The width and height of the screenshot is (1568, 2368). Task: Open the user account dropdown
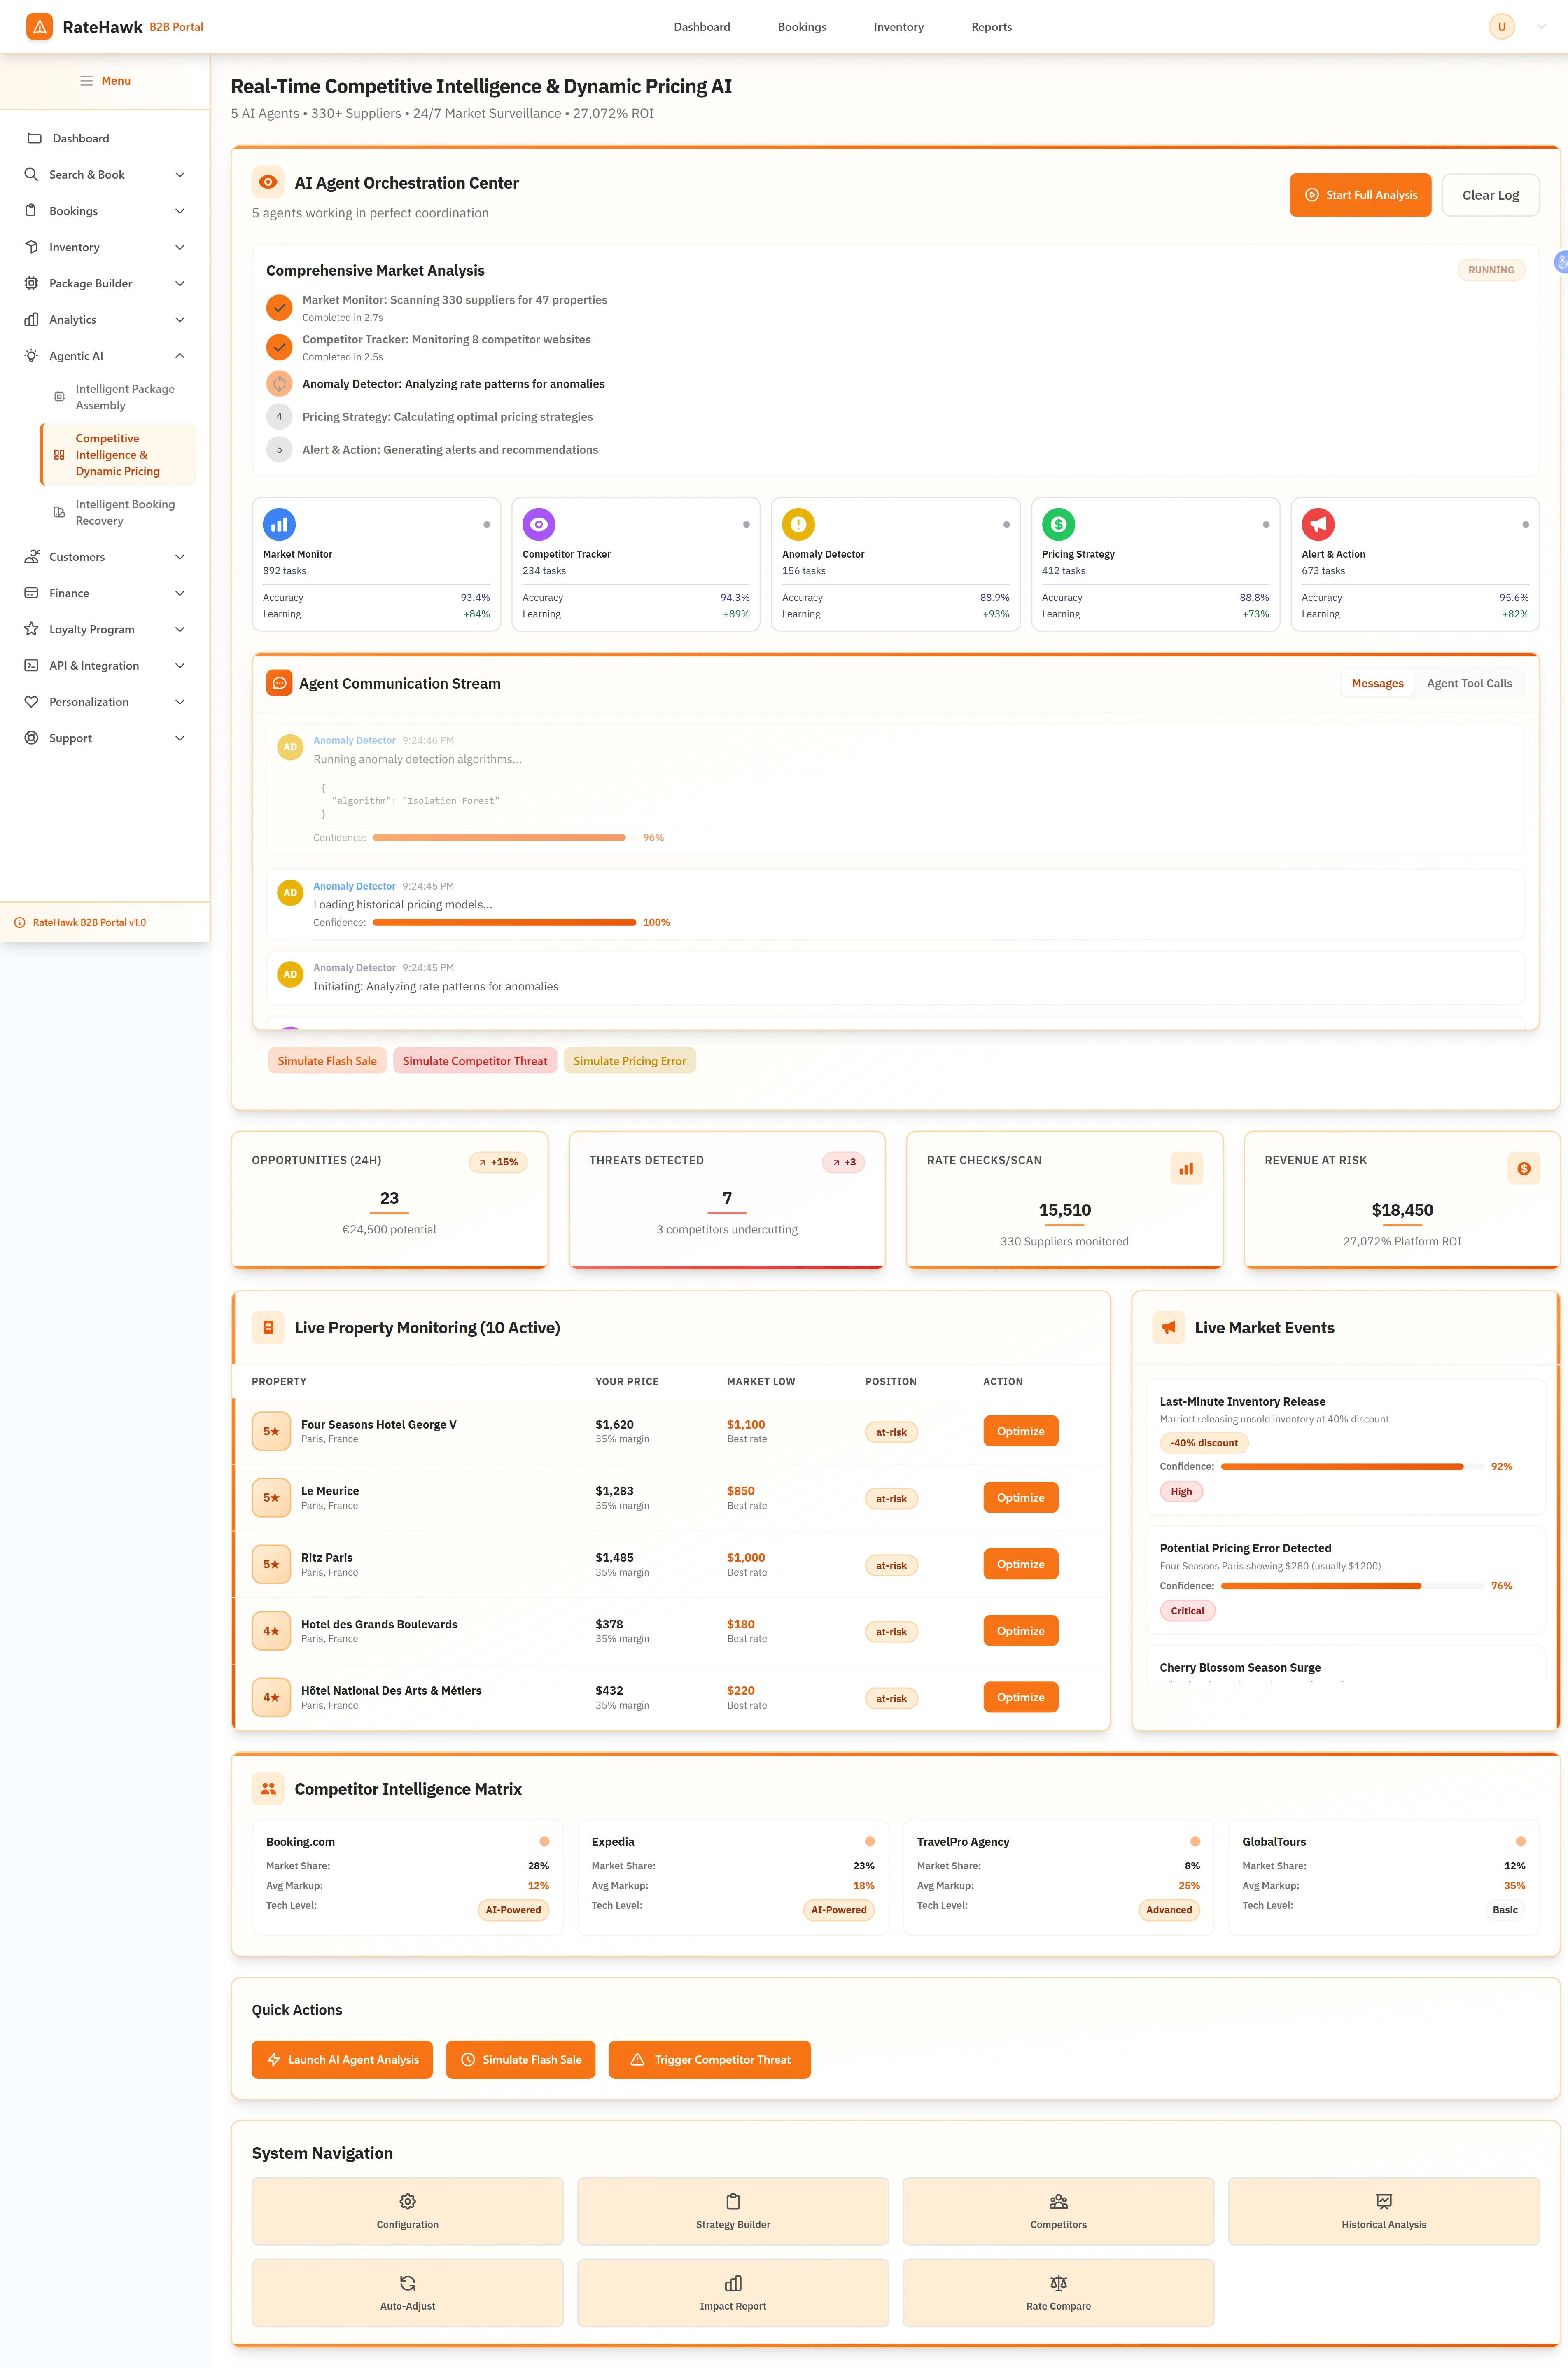point(1513,26)
